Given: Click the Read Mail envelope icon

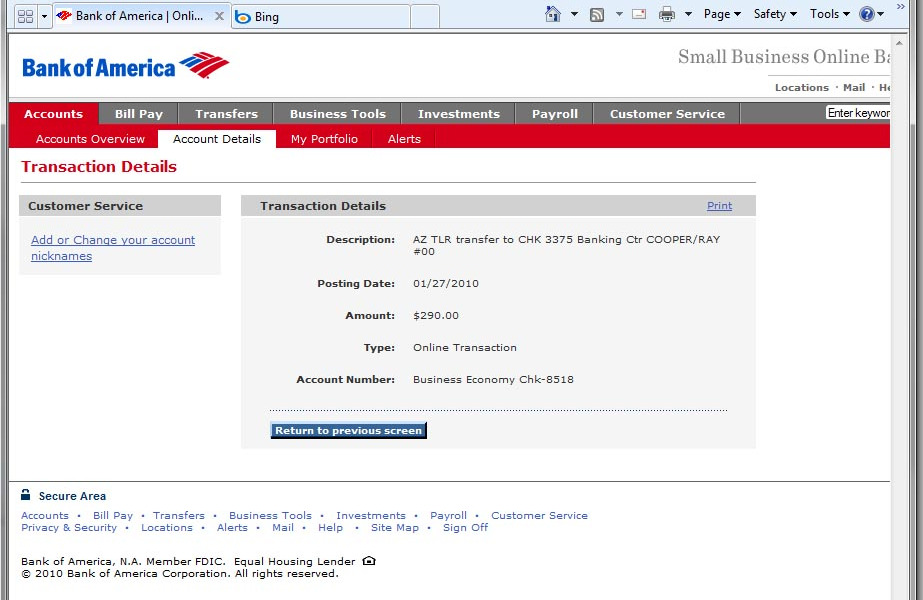Looking at the screenshot, I should pyautogui.click(x=638, y=14).
